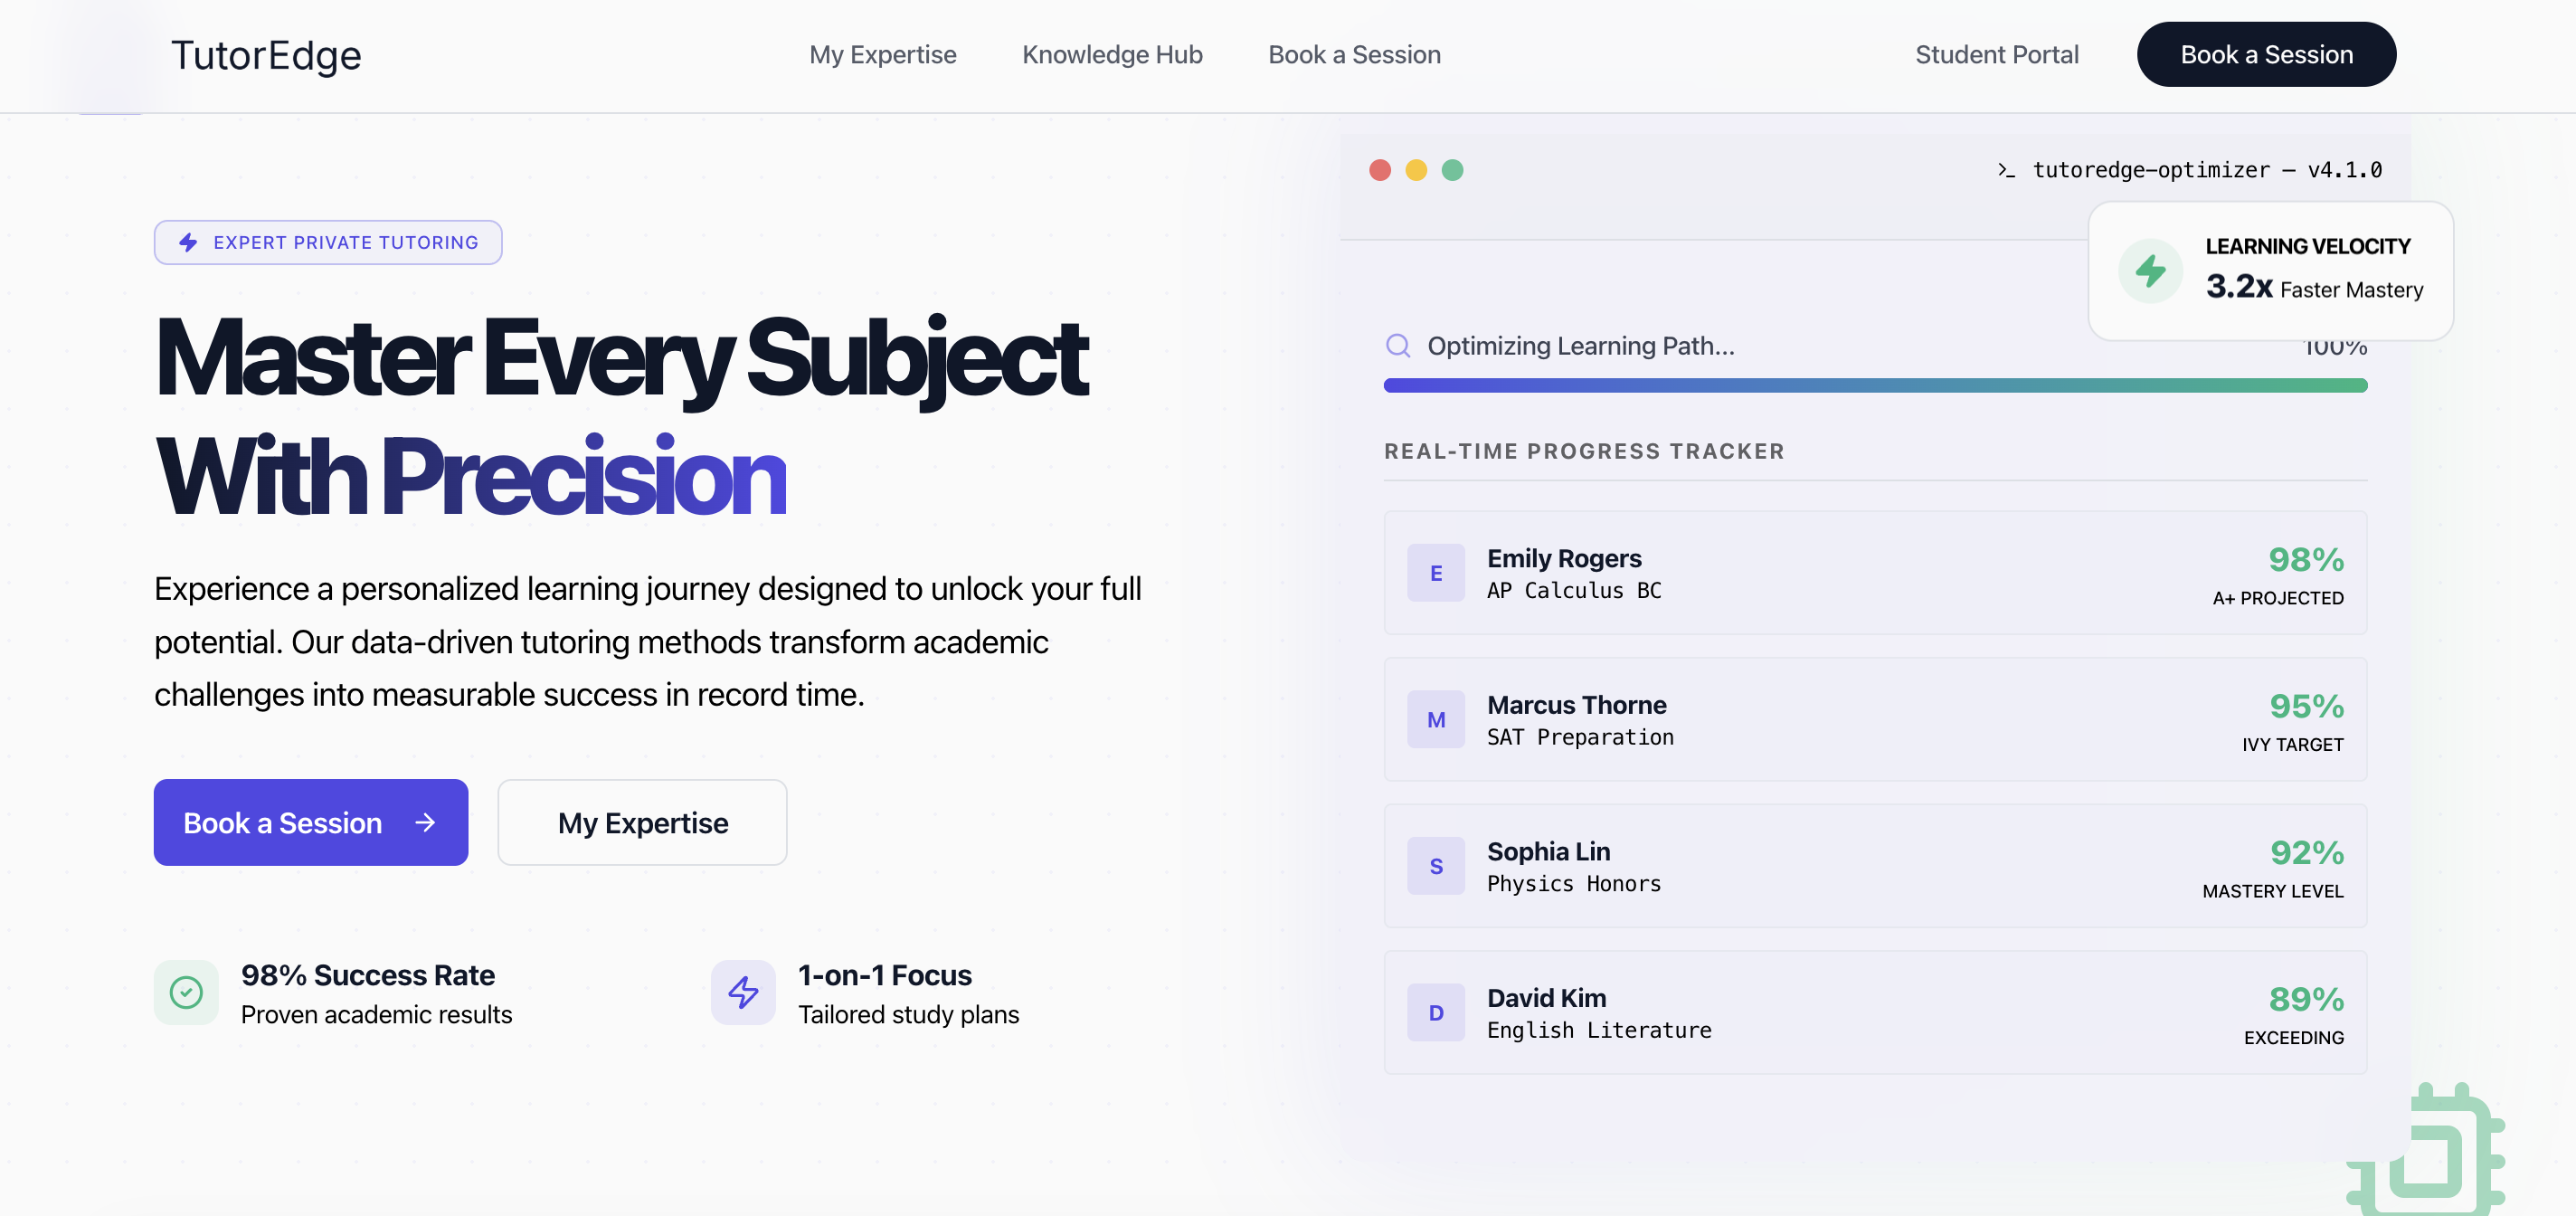This screenshot has height=1216, width=2576.
Task: Click the green traffic-light dot in the terminal window
Action: (x=1452, y=170)
